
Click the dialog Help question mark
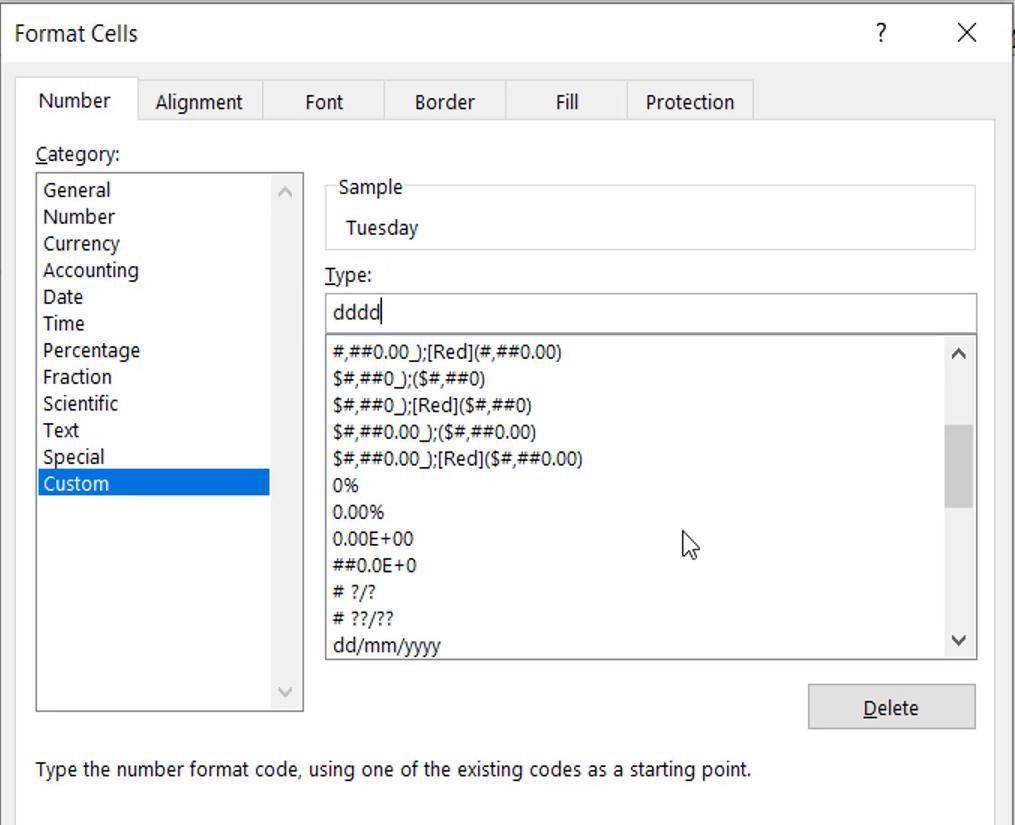pos(879,33)
